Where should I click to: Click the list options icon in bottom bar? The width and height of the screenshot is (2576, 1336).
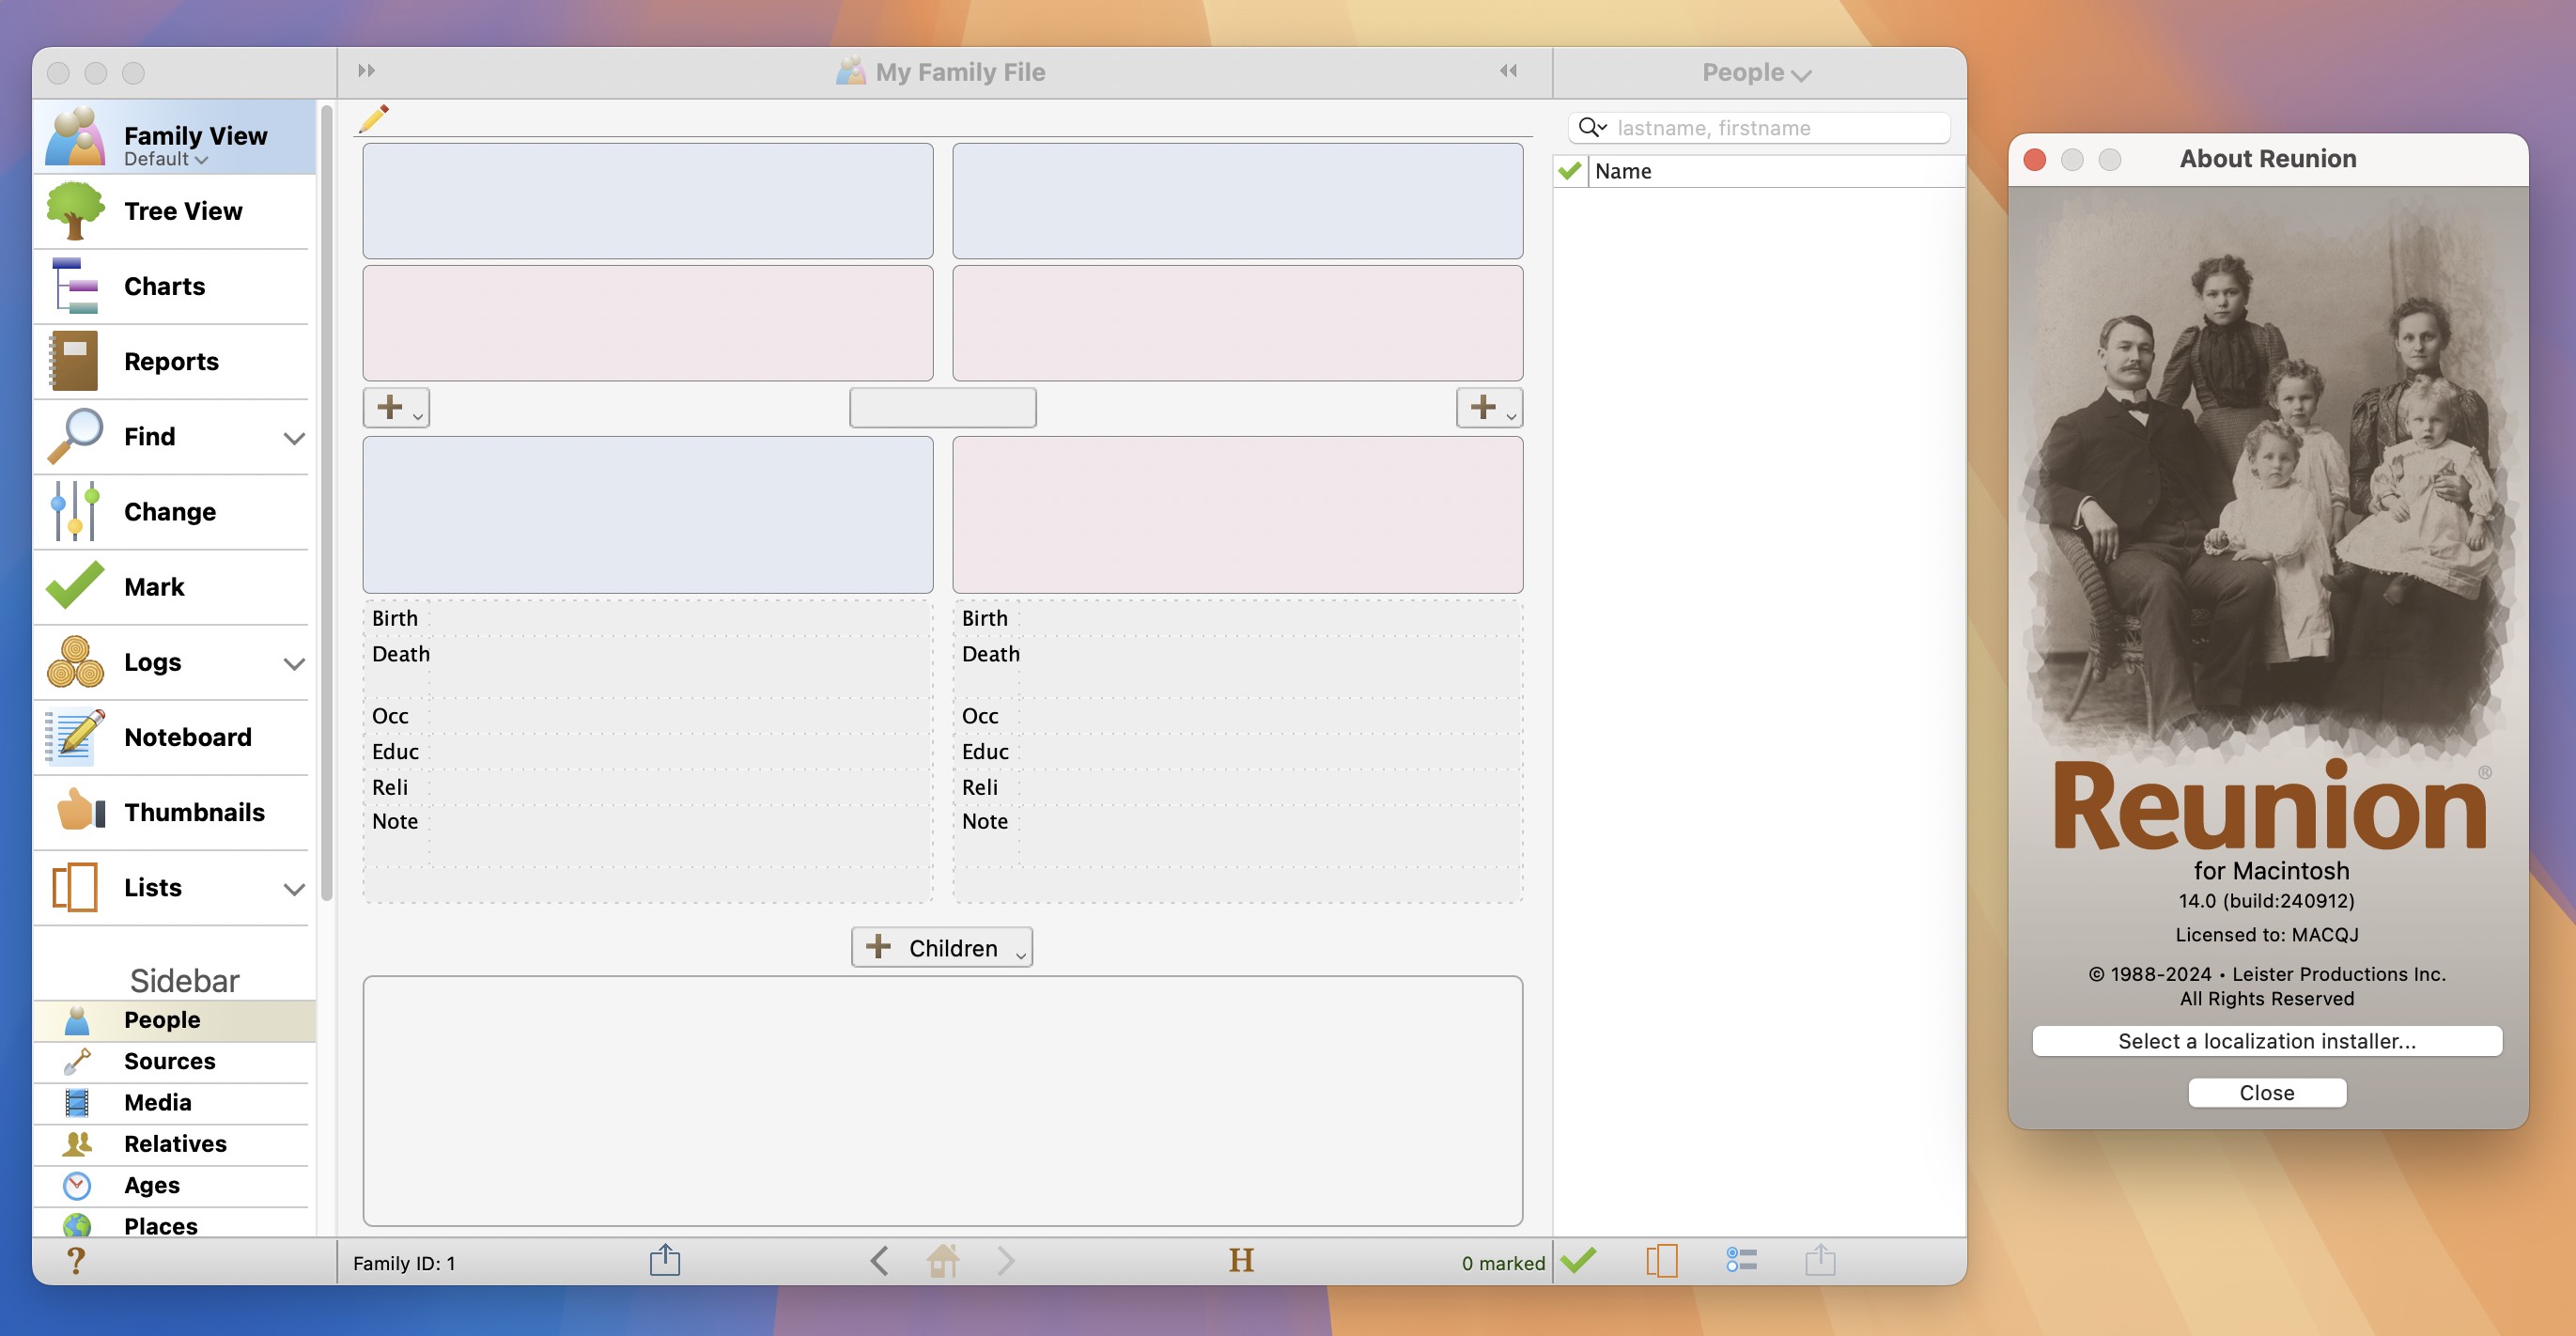[x=1741, y=1261]
